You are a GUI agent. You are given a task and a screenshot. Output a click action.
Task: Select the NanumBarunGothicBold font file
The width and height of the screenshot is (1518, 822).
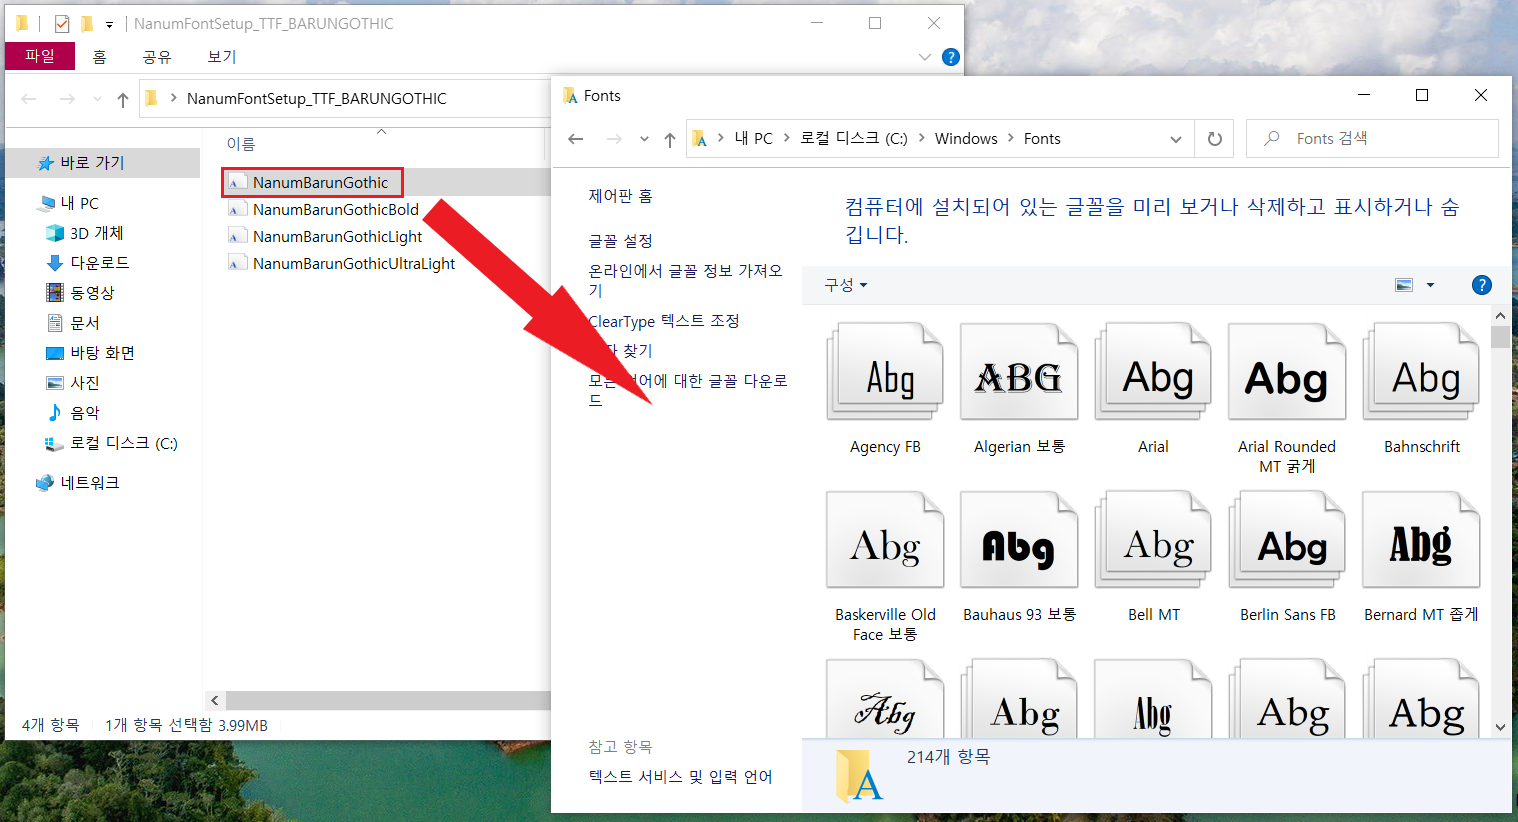(x=324, y=209)
